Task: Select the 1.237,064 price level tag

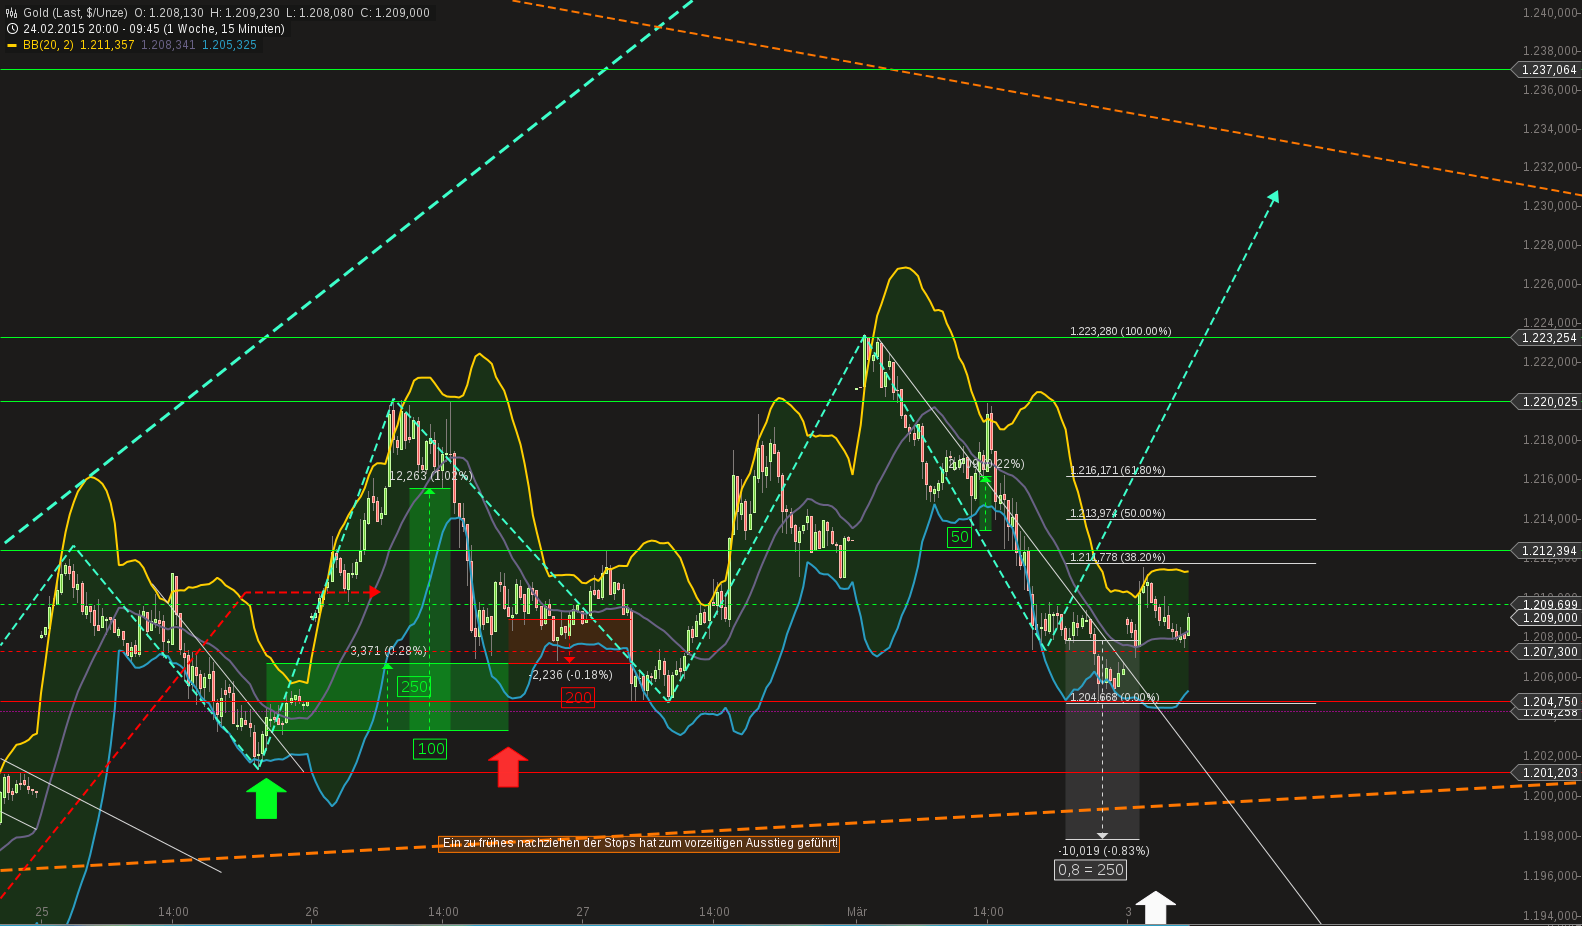Action: [x=1548, y=70]
